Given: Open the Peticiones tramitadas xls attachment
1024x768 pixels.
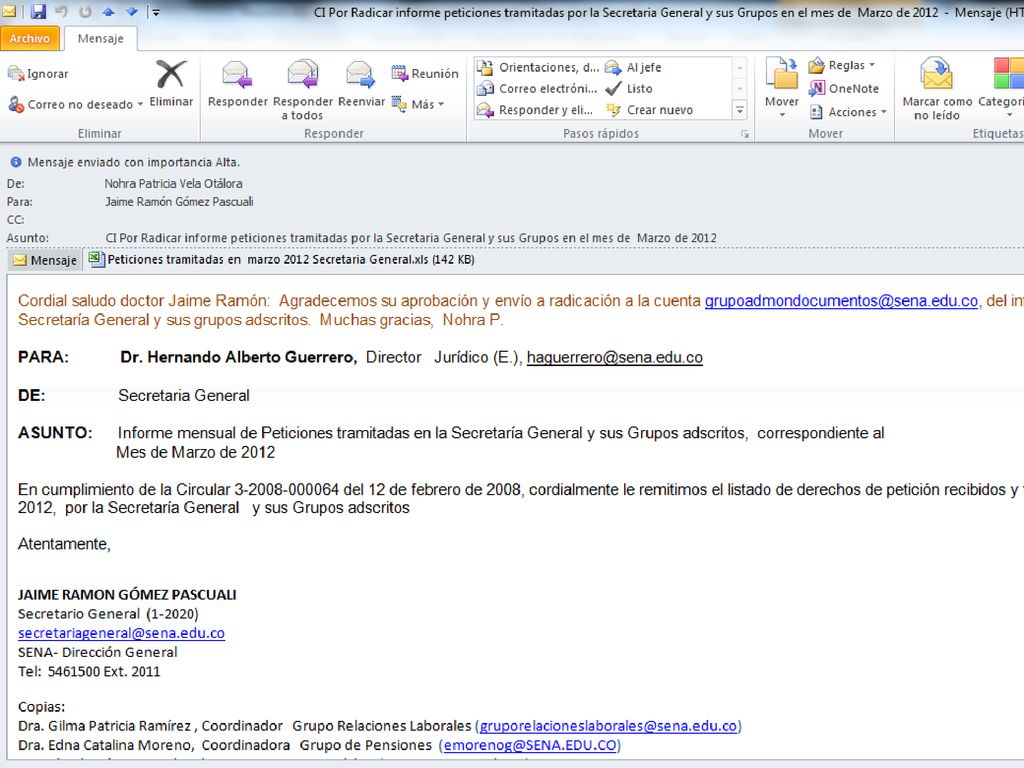Looking at the screenshot, I should pos(281,259).
